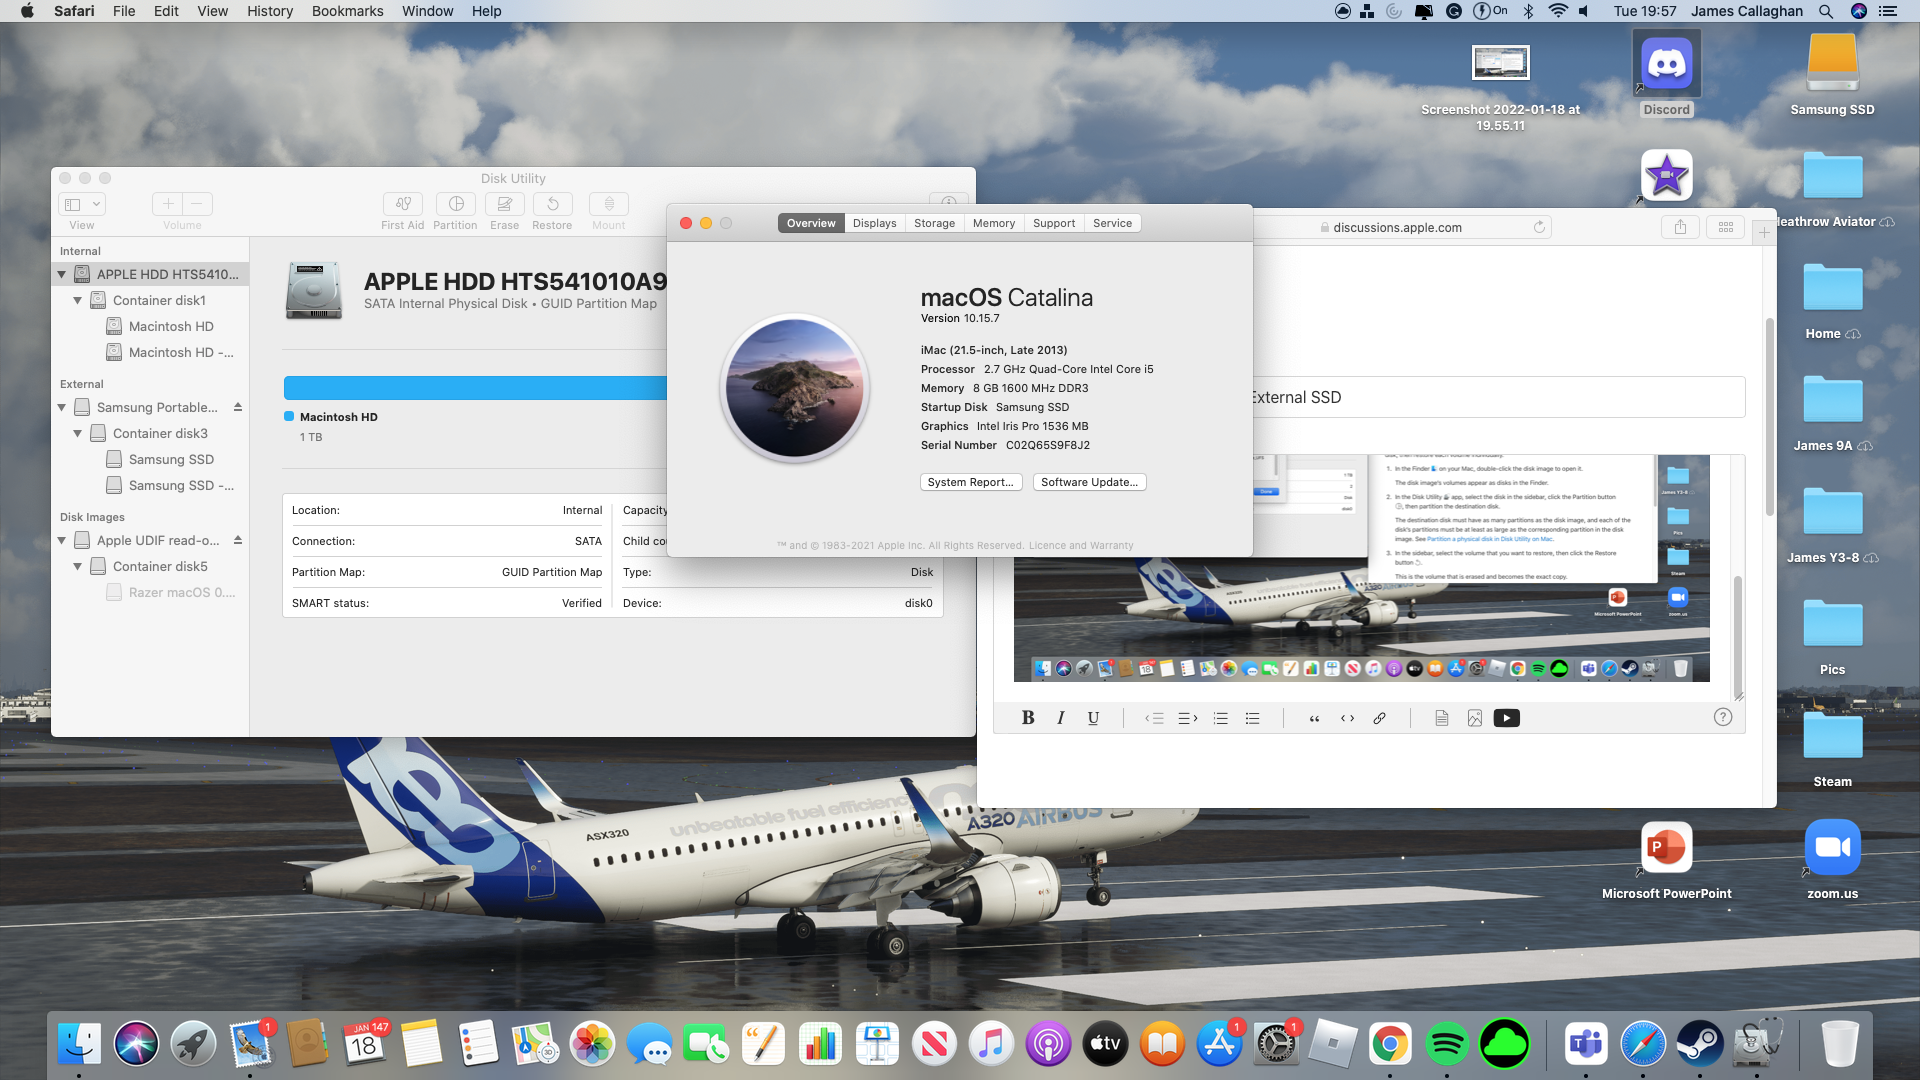The image size is (1920, 1080).
Task: Click the discussions.apple.com address field
Action: (x=1396, y=227)
